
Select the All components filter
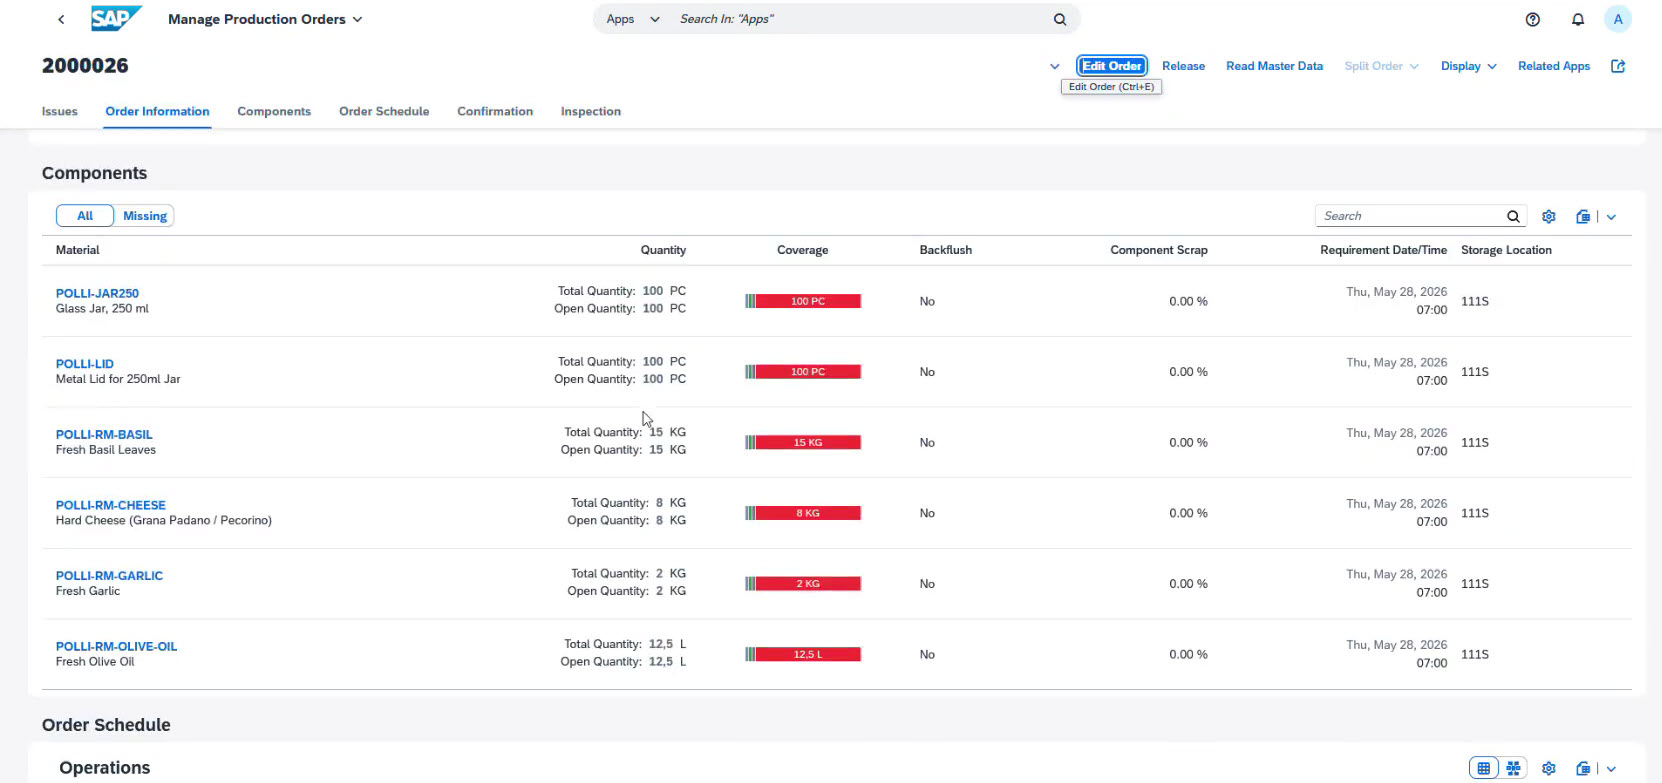[x=85, y=216]
